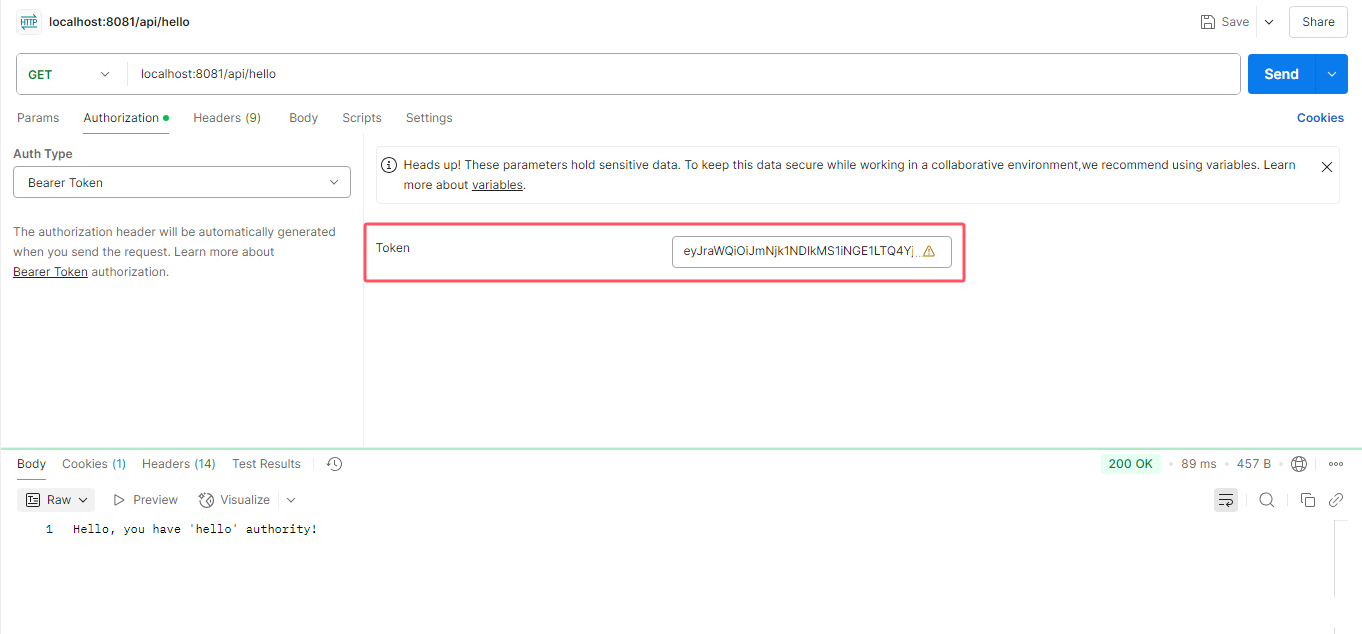Open the response more options ellipsis
The height and width of the screenshot is (634, 1362).
(1336, 464)
